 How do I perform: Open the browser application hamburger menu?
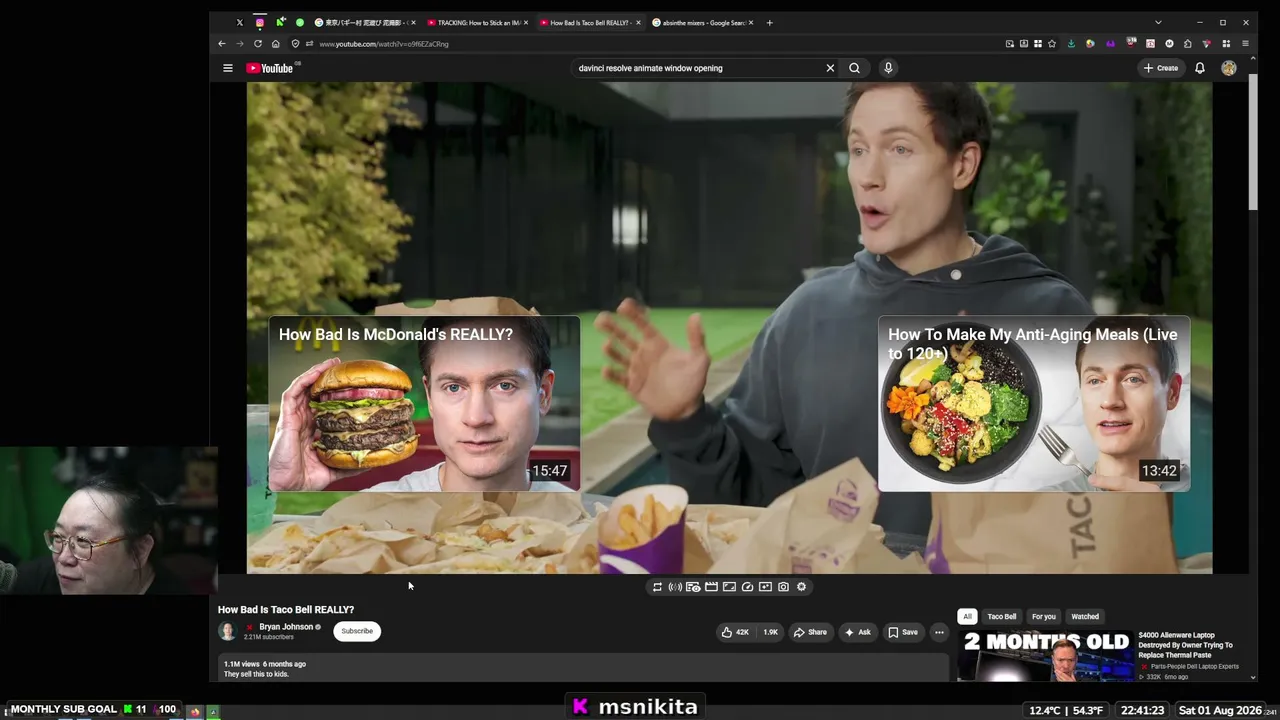(x=1245, y=44)
